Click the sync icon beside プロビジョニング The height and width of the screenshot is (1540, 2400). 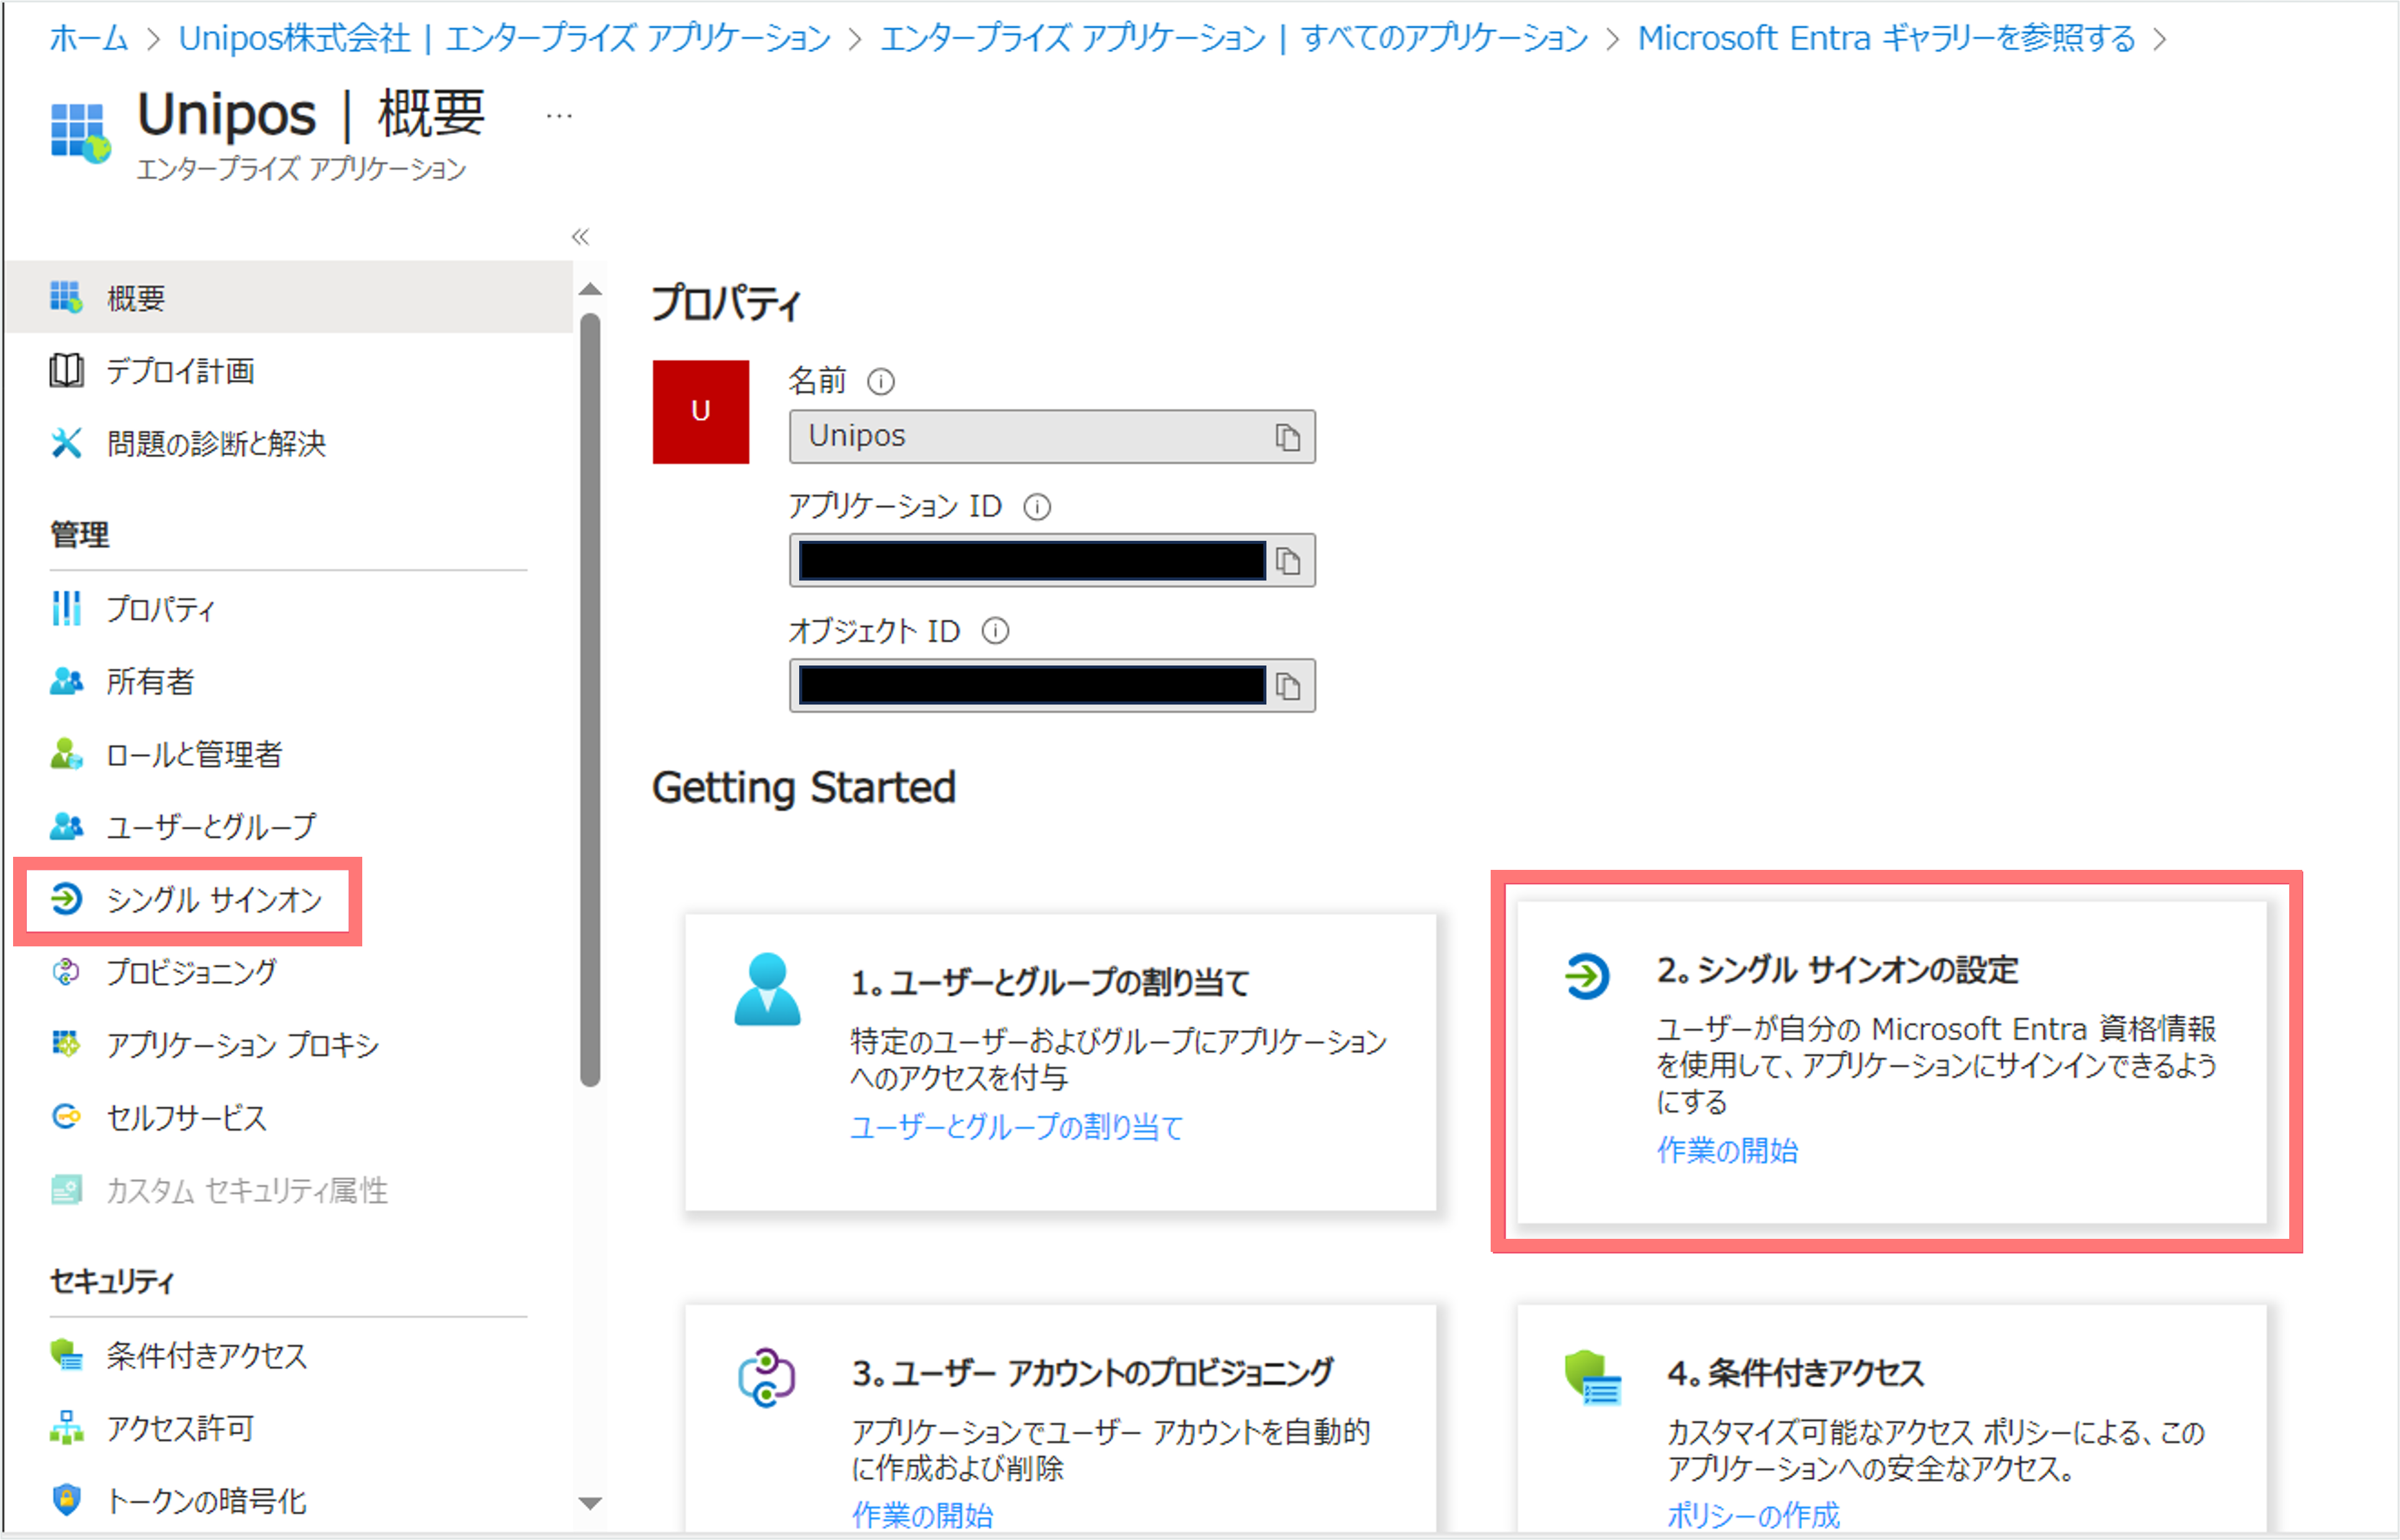[66, 972]
